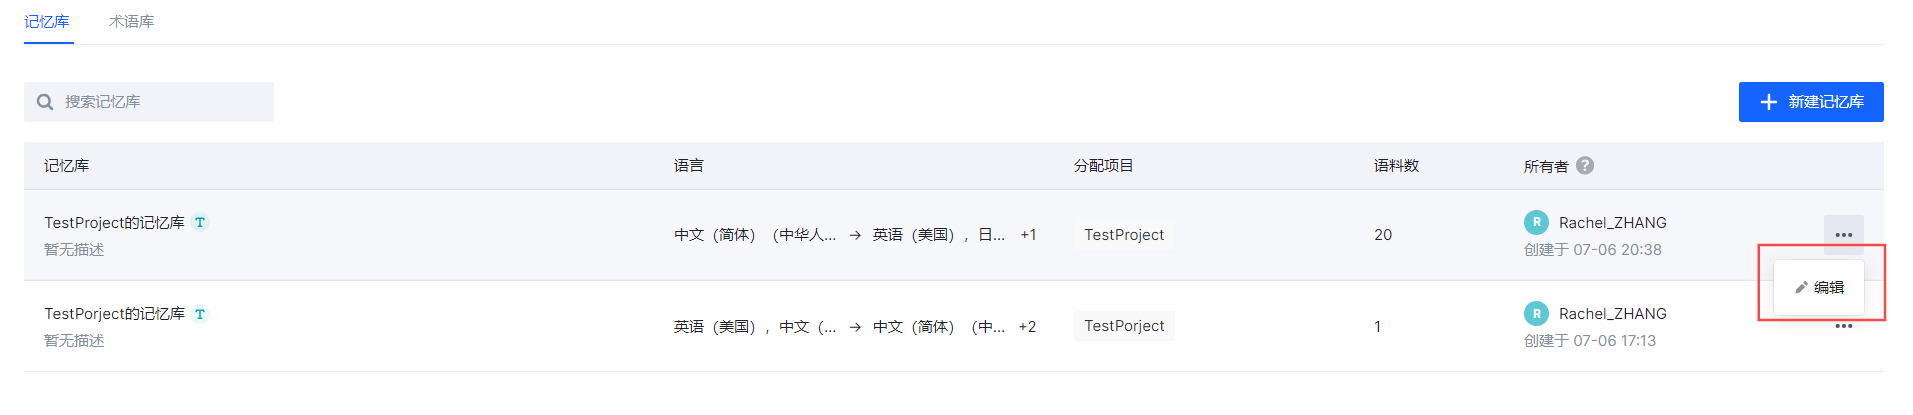
Task: Click the search magnifier icon
Action: (x=45, y=102)
